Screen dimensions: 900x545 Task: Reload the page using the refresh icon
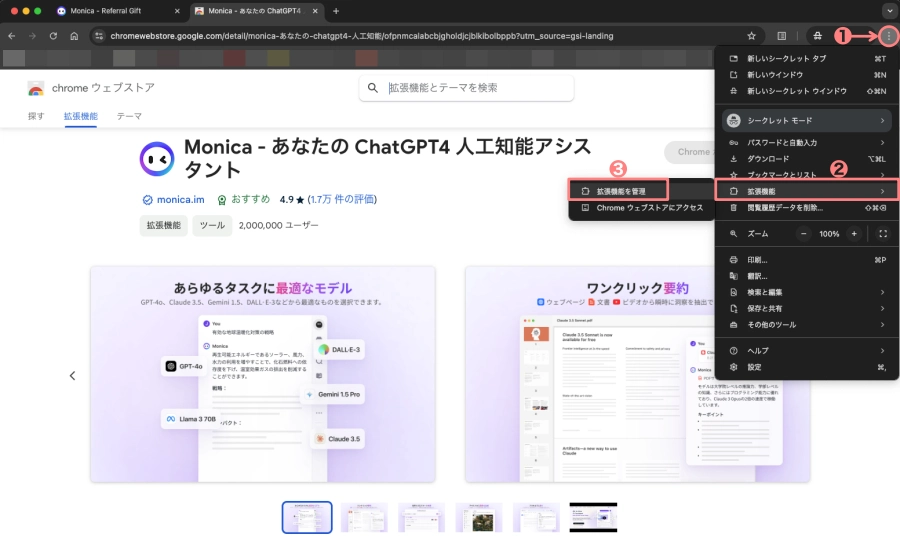pyautogui.click(x=53, y=36)
